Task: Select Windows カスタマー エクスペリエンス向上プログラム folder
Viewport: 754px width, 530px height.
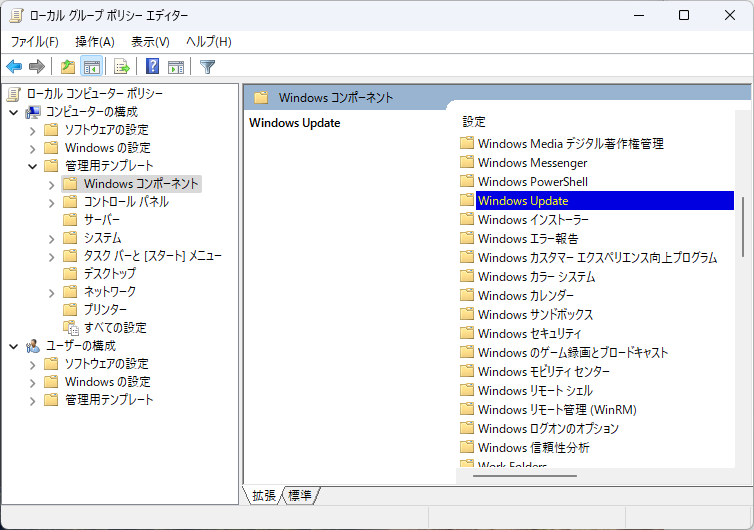Action: point(597,258)
